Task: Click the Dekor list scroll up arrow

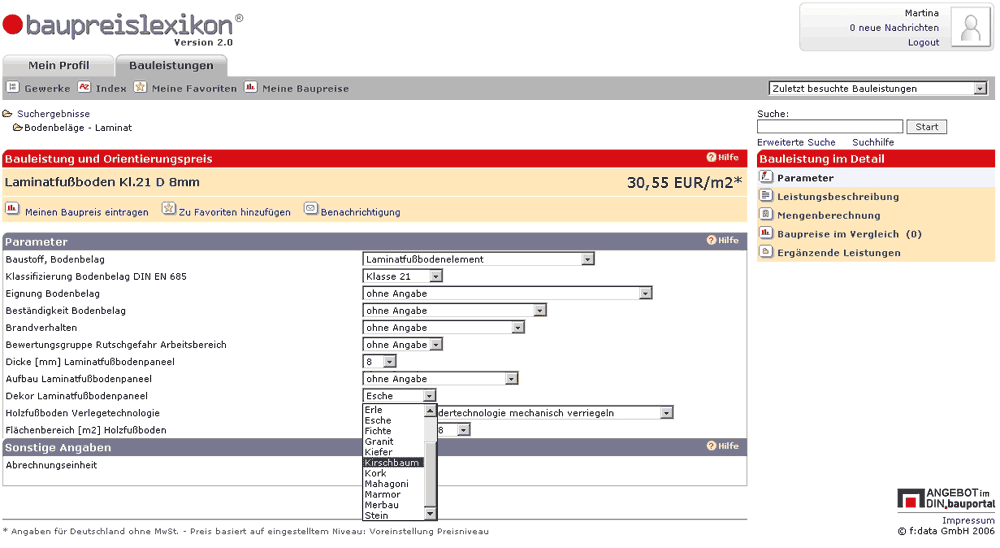Action: [430, 411]
